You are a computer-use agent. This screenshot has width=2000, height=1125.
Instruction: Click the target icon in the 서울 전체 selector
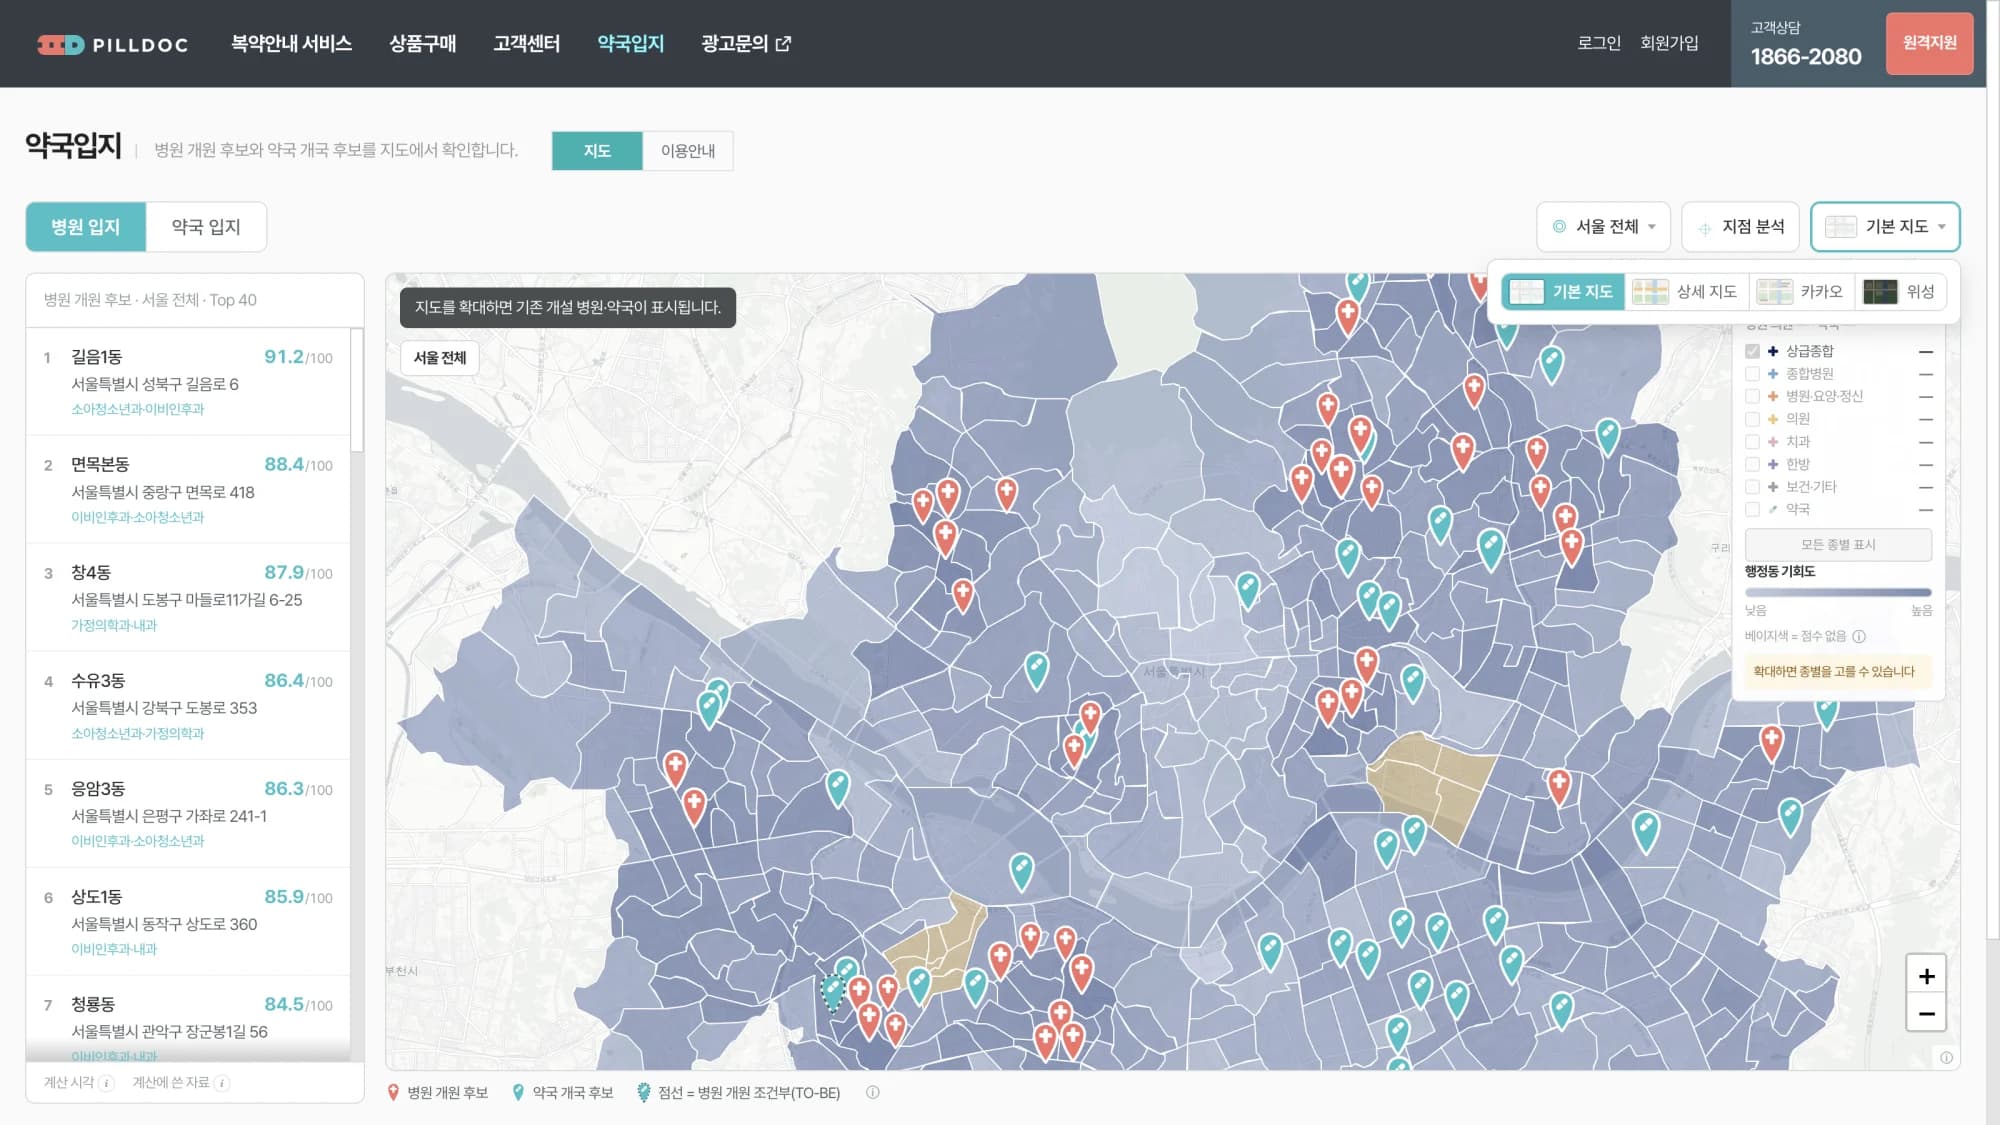click(x=1559, y=227)
